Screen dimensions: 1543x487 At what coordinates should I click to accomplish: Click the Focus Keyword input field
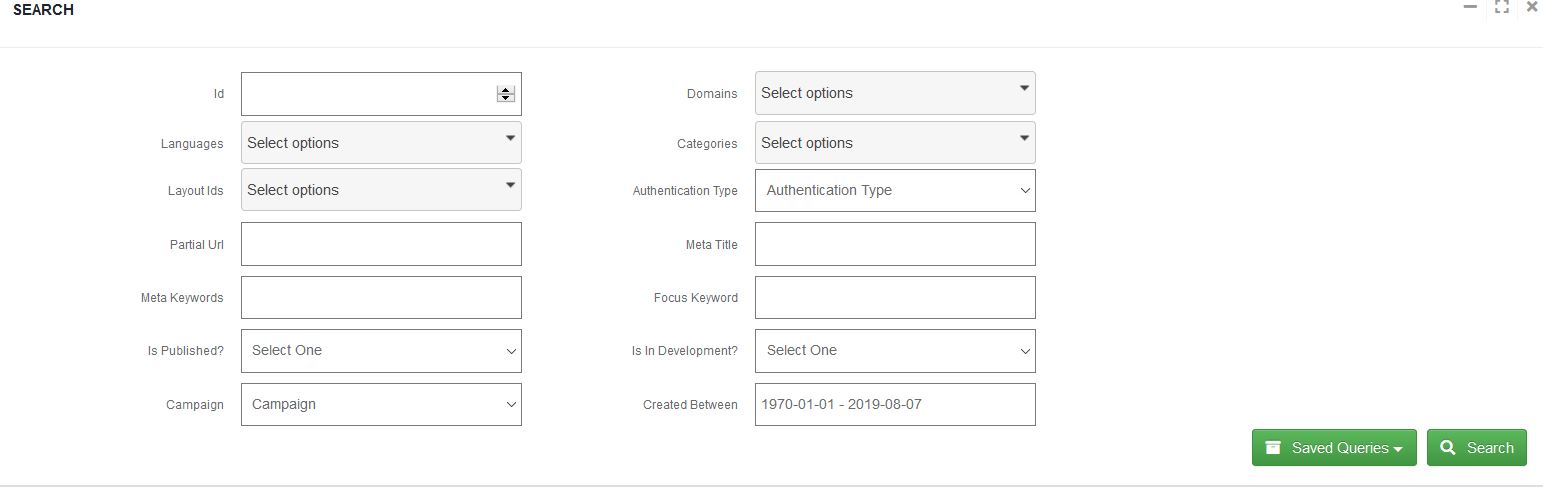click(x=895, y=298)
